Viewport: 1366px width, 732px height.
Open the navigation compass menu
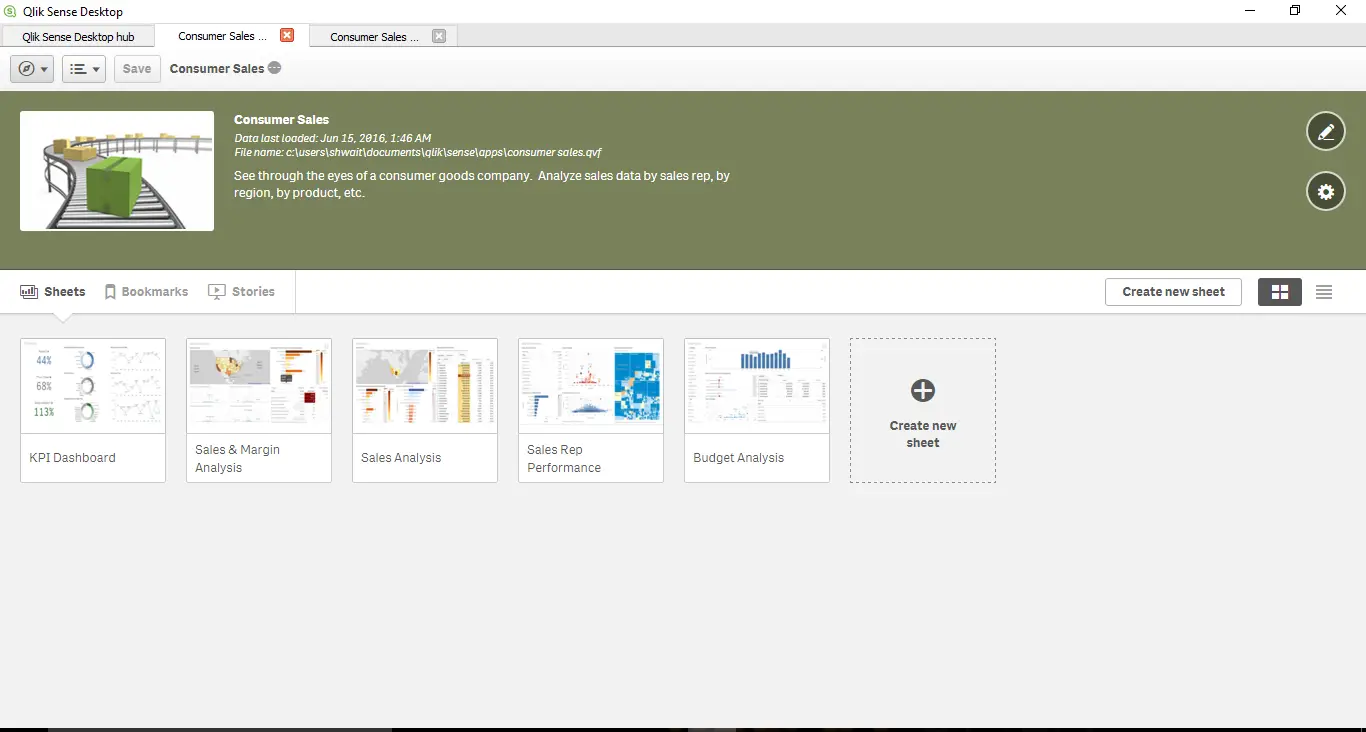point(32,69)
